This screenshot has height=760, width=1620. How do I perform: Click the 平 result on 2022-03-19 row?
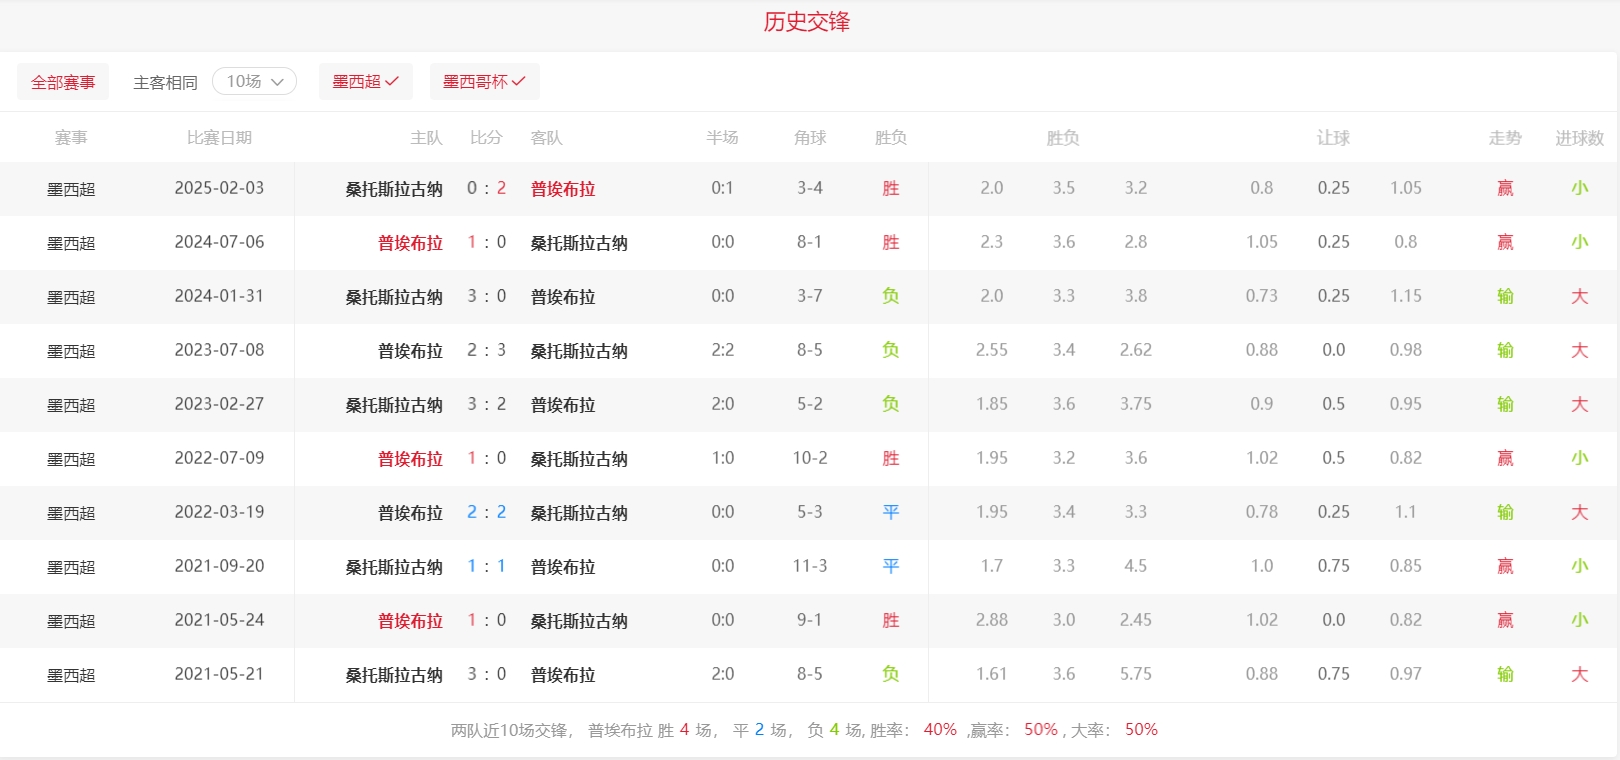pyautogui.click(x=890, y=513)
